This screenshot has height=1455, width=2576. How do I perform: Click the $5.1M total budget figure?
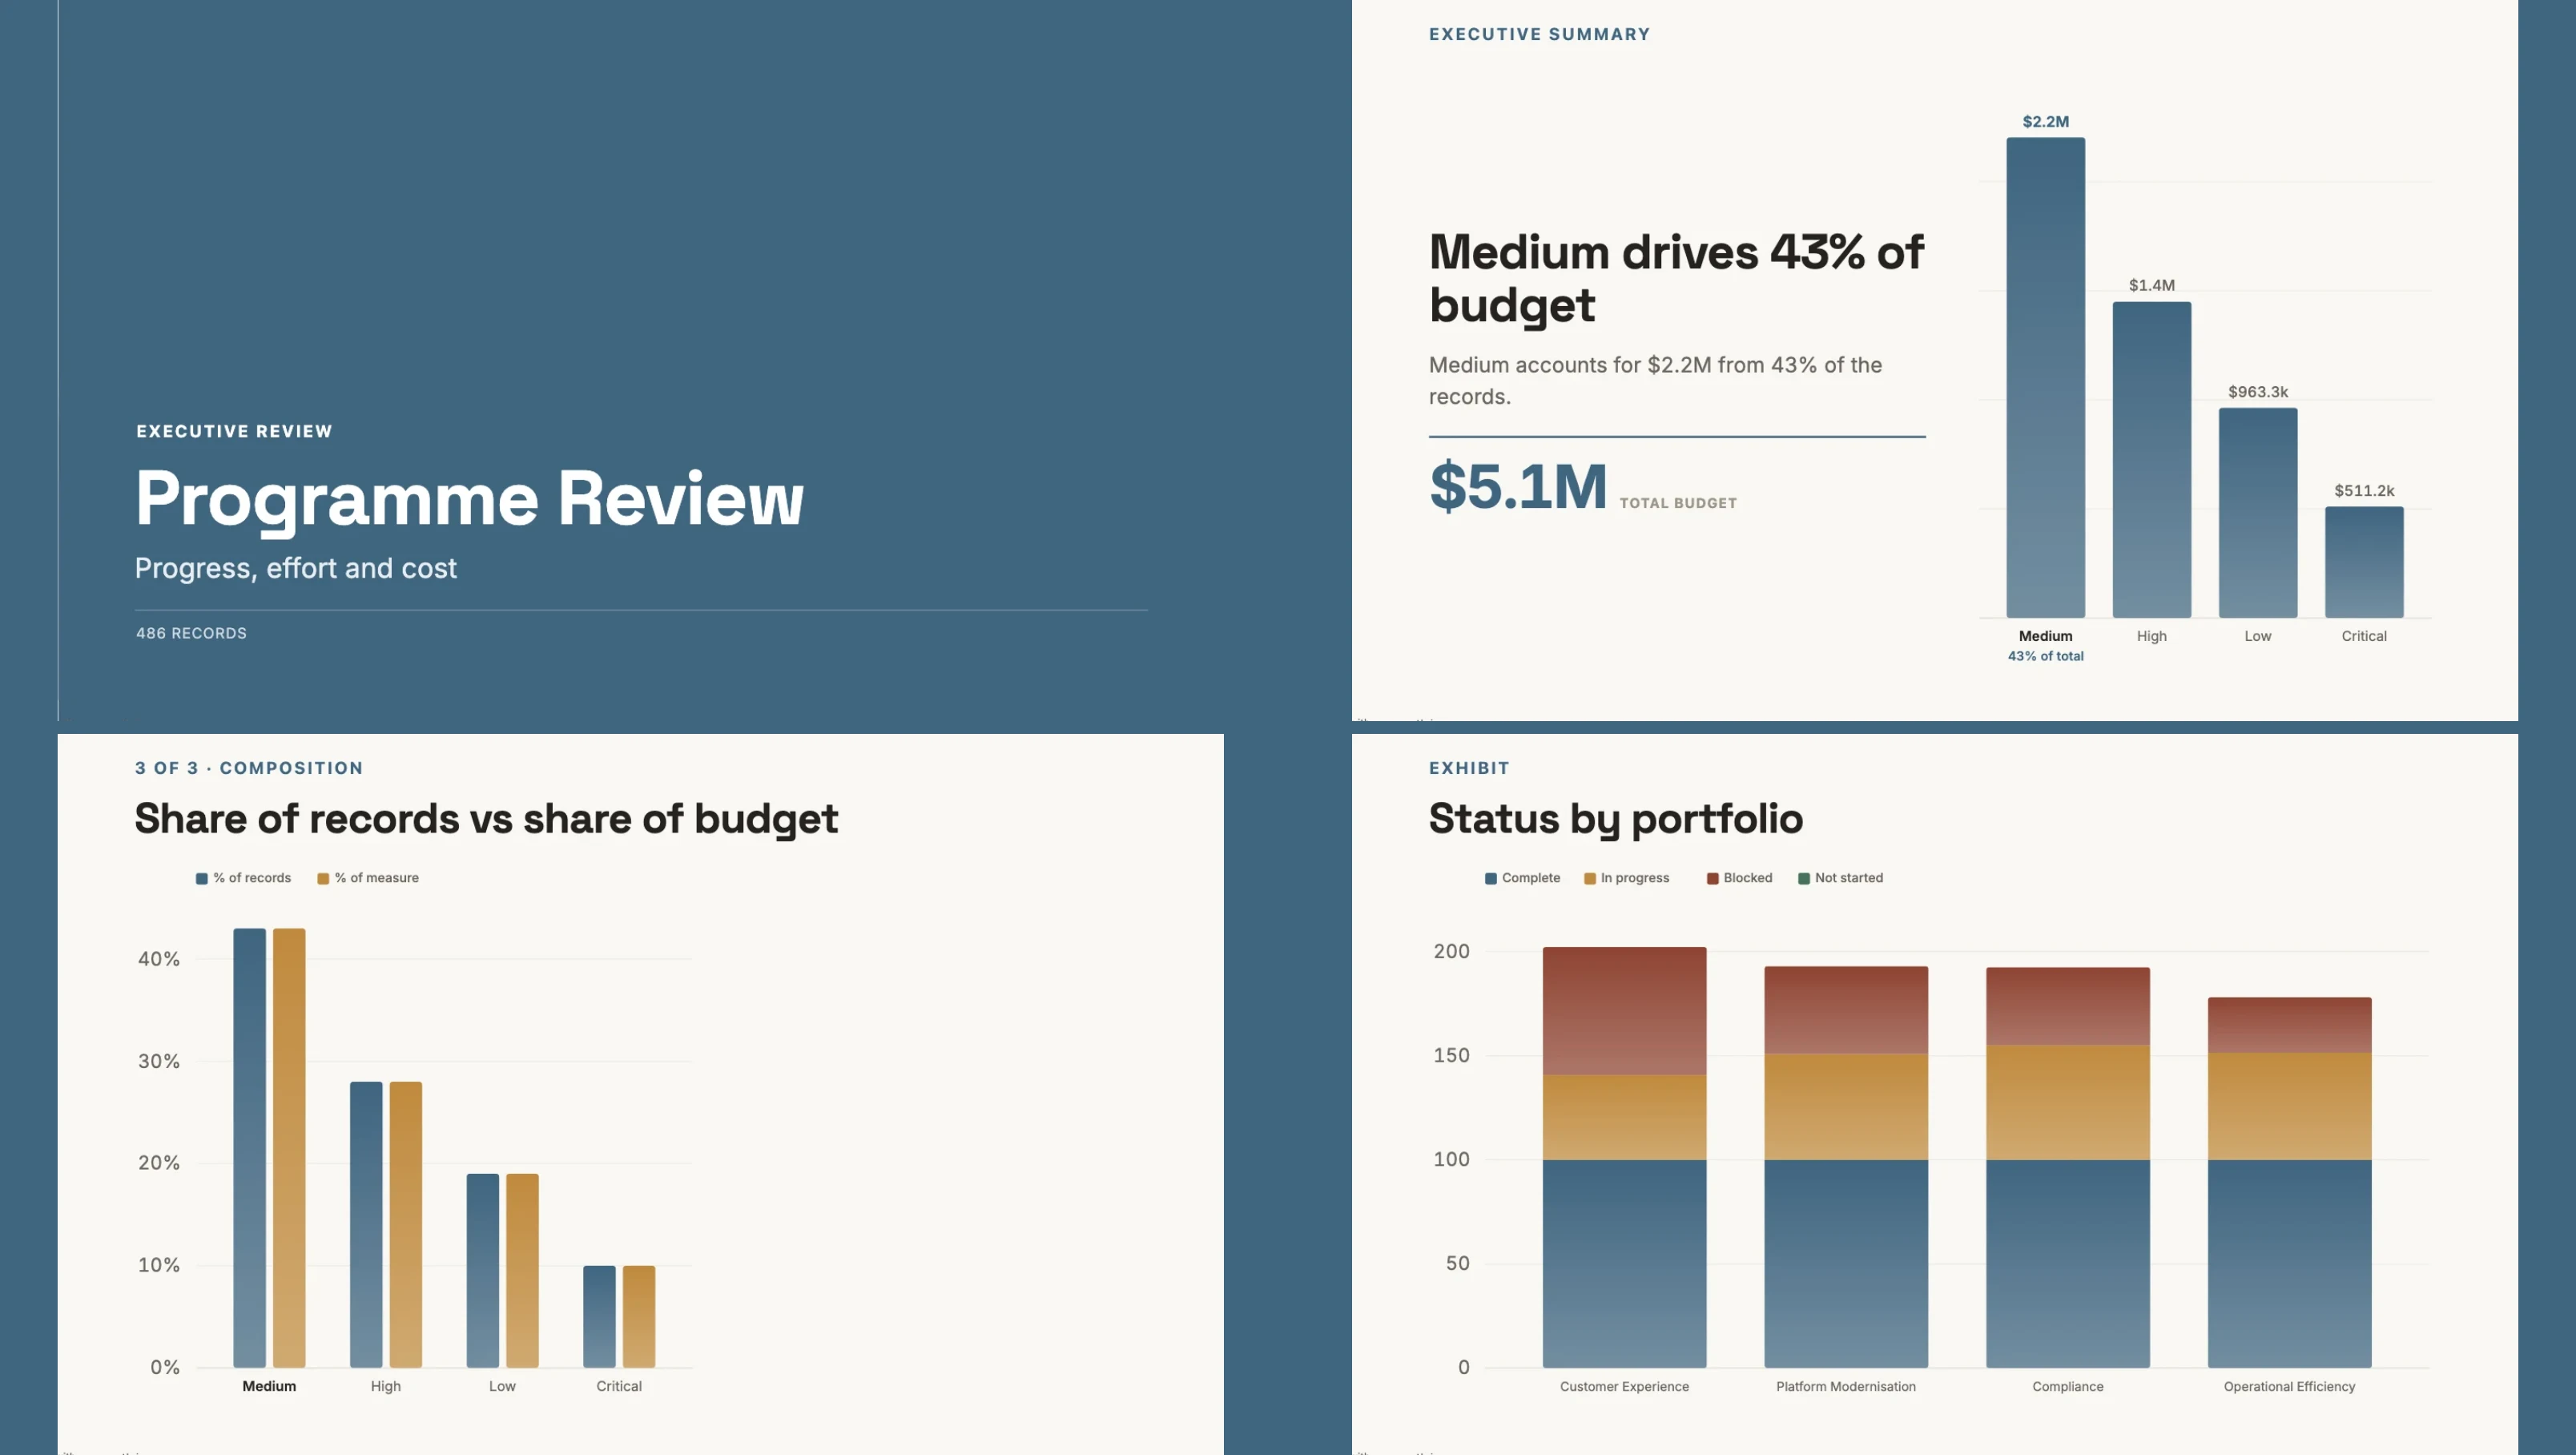(x=1518, y=487)
